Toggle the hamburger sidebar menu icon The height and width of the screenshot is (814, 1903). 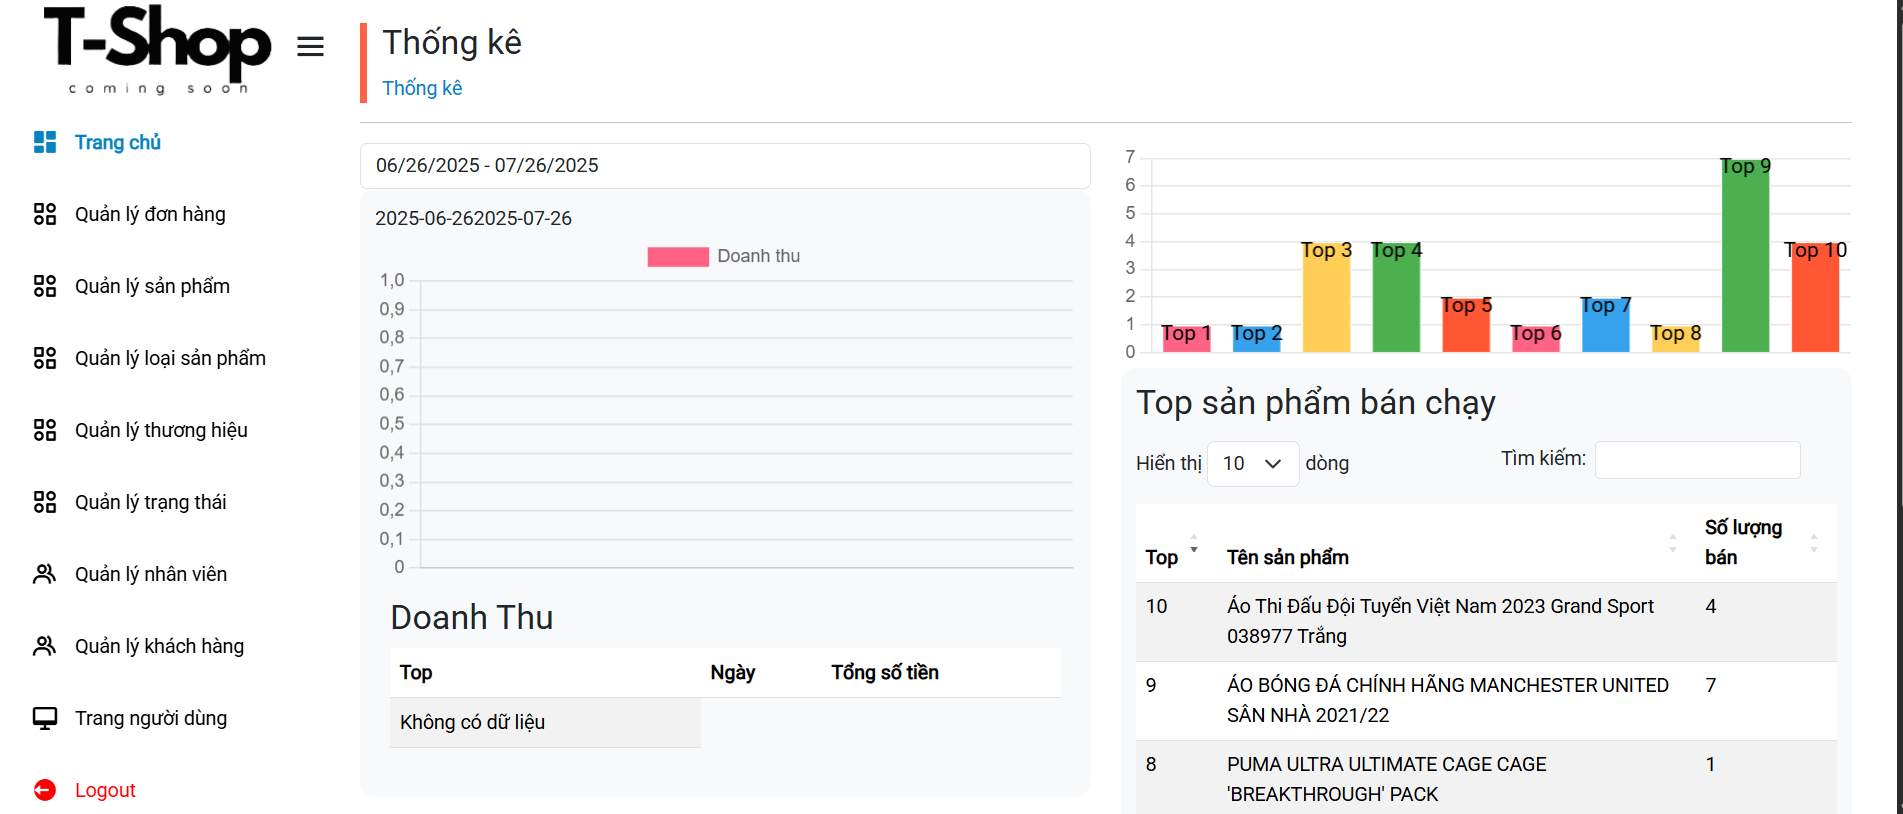click(x=311, y=46)
